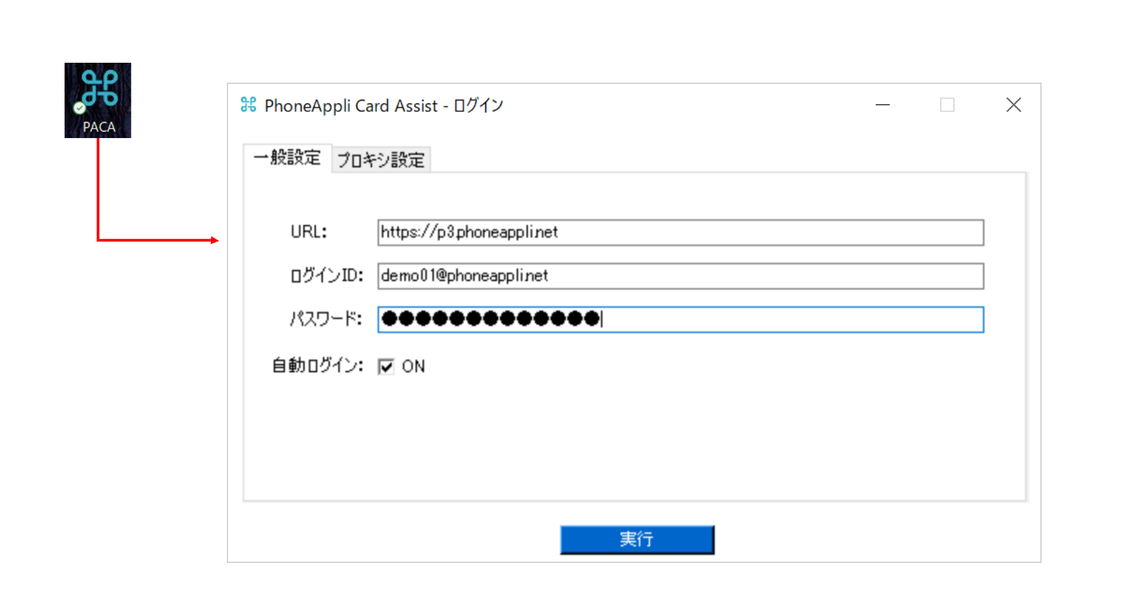Focus the URL input field
The width and height of the screenshot is (1148, 615).
680,232
